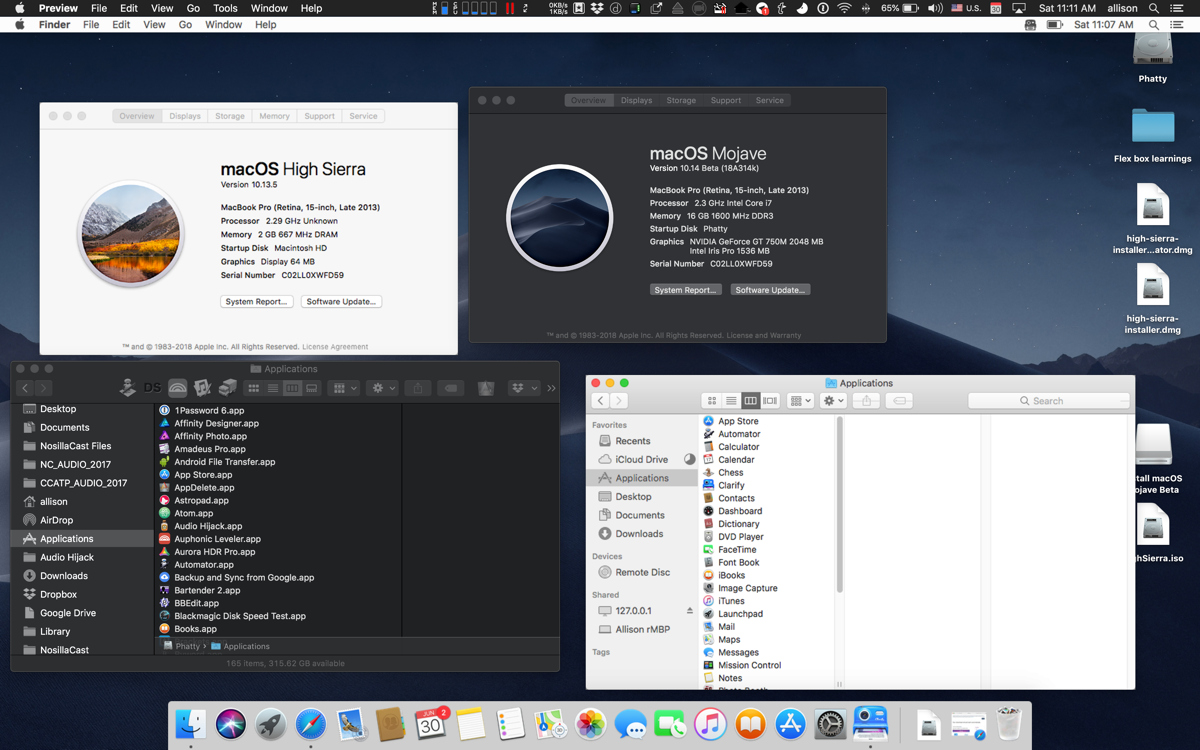Click System Report in High Sierra window
The image size is (1200, 750).
257,301
